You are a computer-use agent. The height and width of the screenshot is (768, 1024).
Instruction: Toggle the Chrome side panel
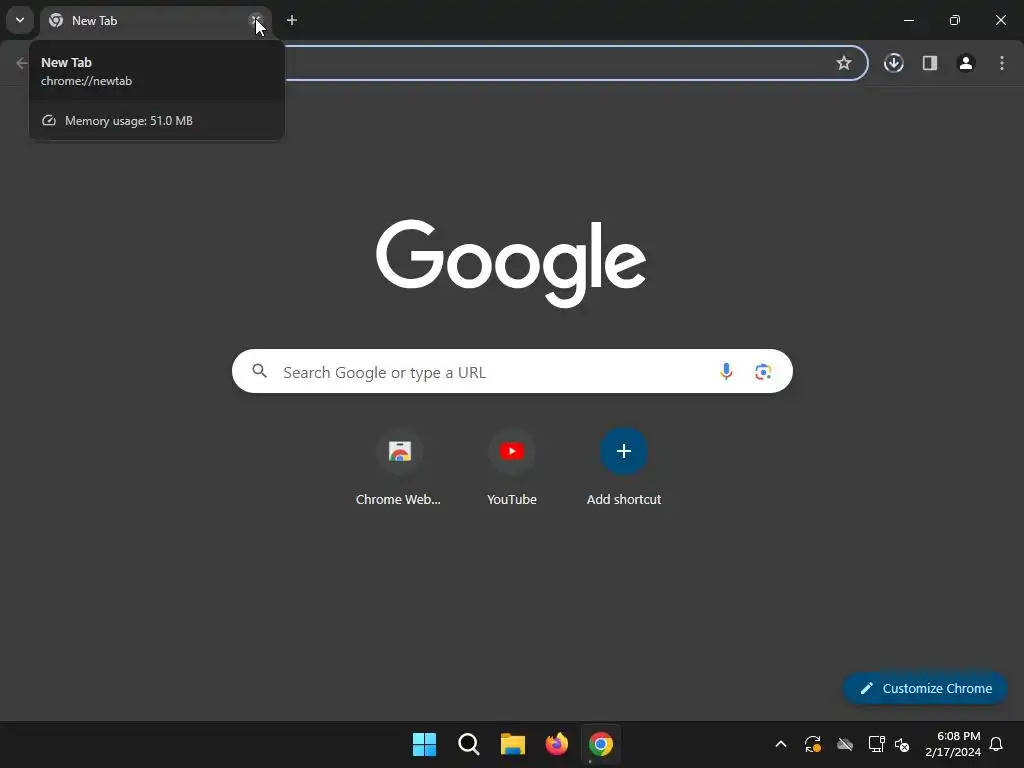930,63
